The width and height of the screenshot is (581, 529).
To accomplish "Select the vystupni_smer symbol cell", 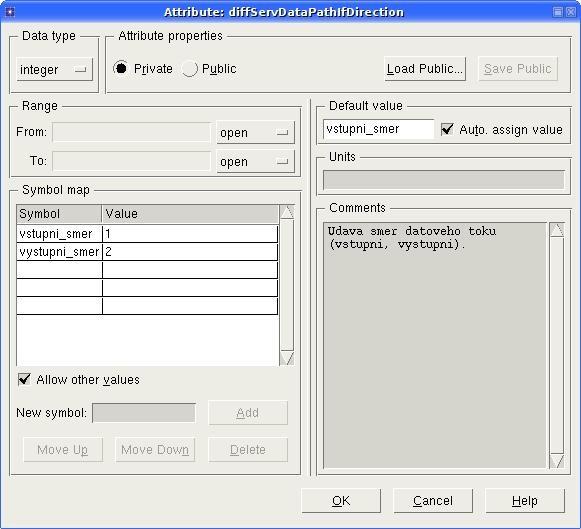I will (x=59, y=252).
